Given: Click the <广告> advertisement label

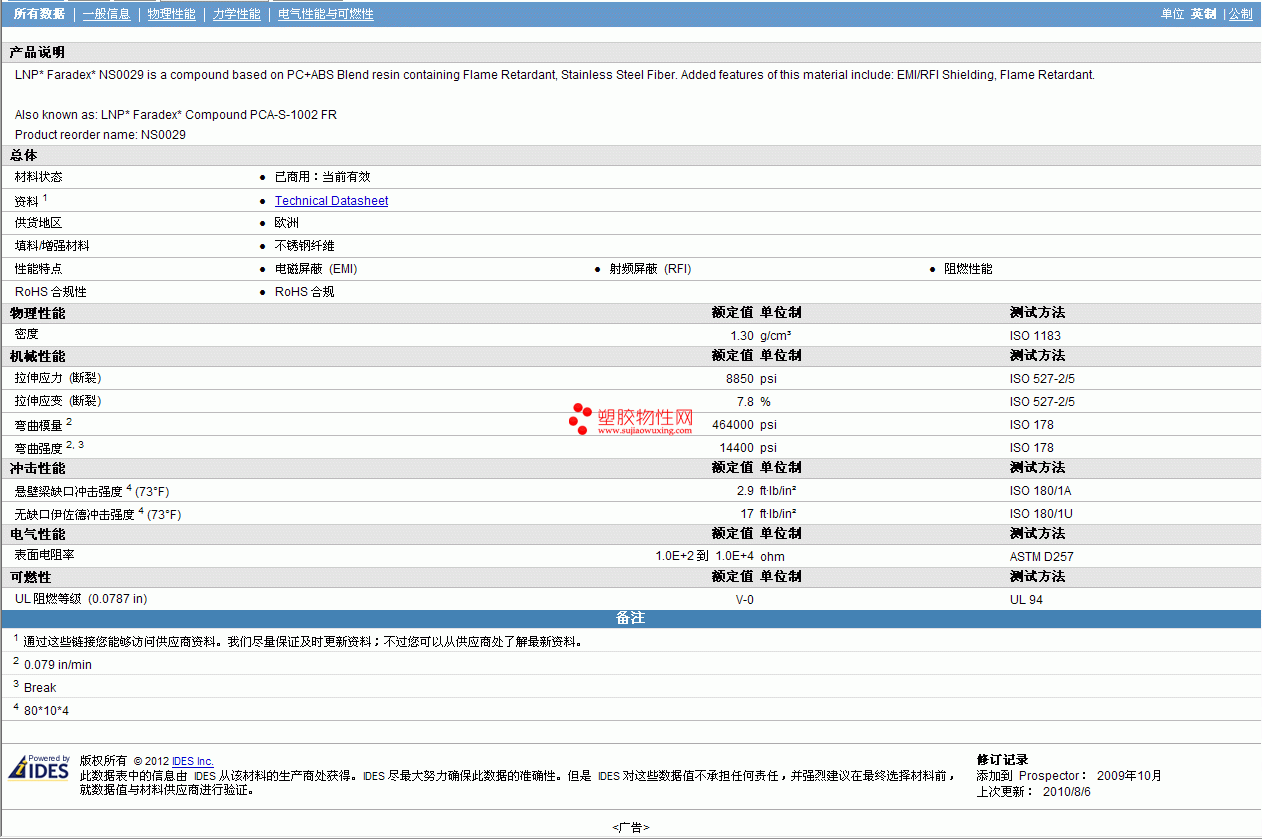Looking at the screenshot, I should pos(631,827).
